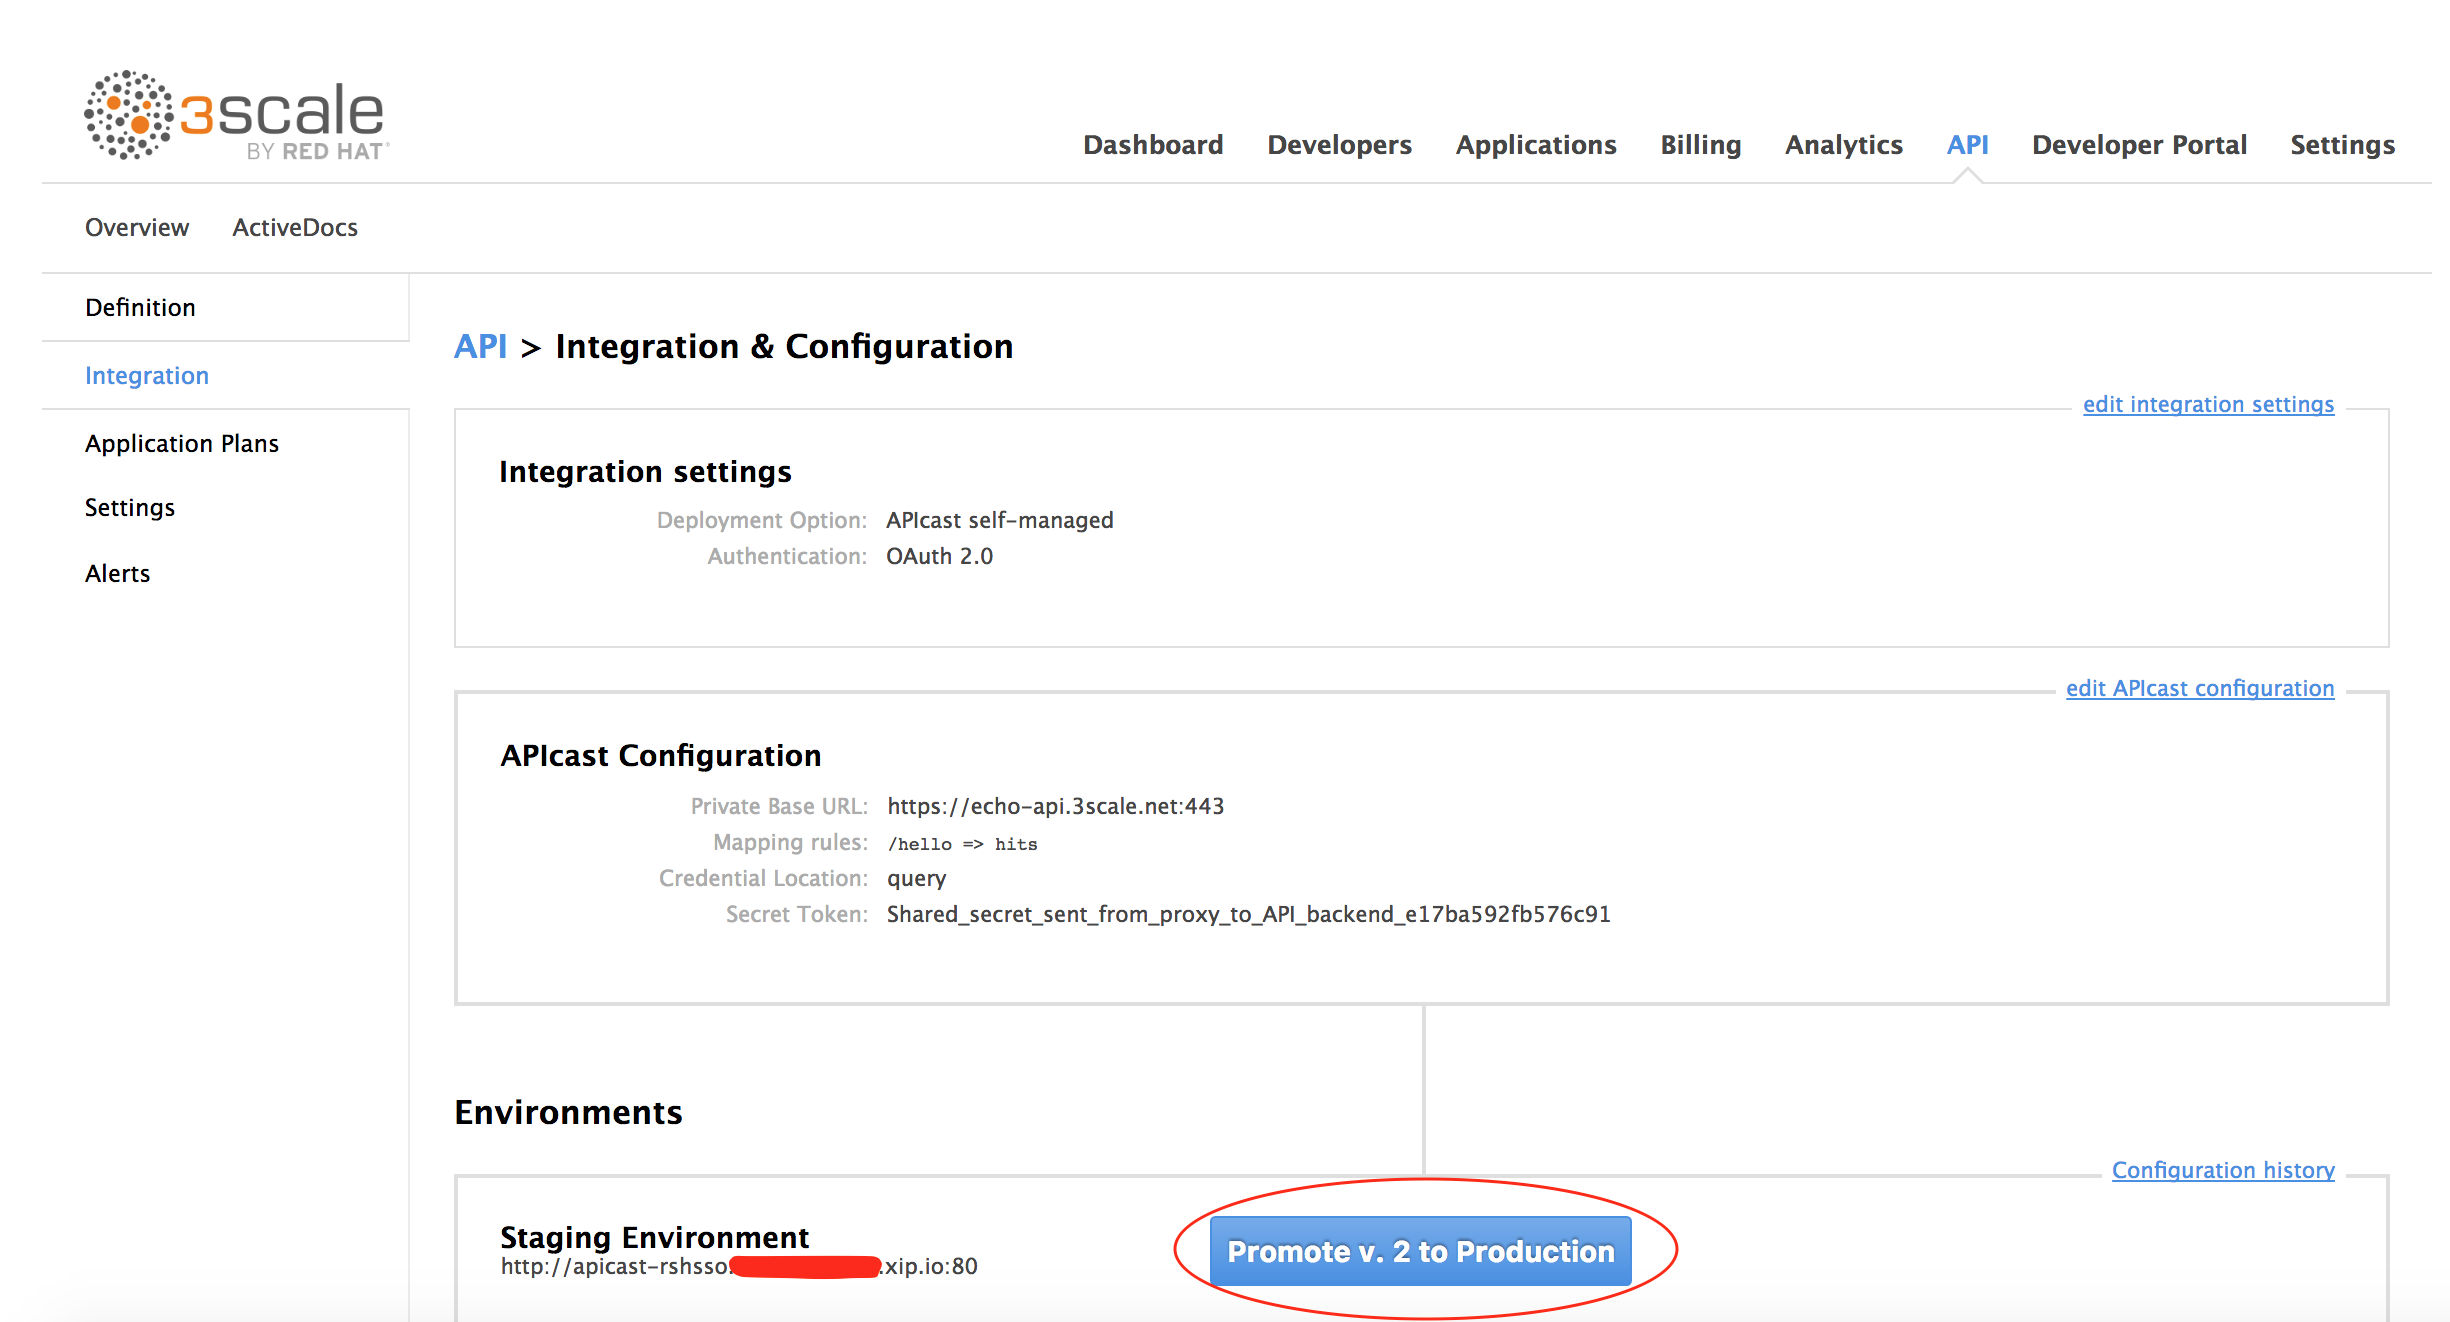2450x1322 pixels.
Task: Switch to the ActiveDocs subtab
Action: (x=295, y=228)
